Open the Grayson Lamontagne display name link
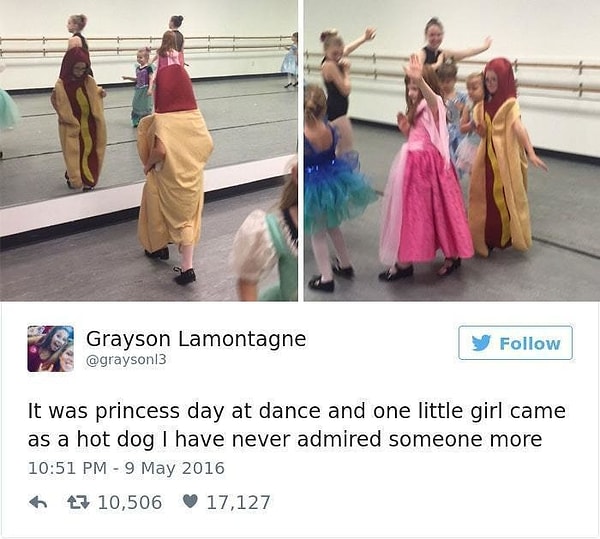 [x=196, y=339]
